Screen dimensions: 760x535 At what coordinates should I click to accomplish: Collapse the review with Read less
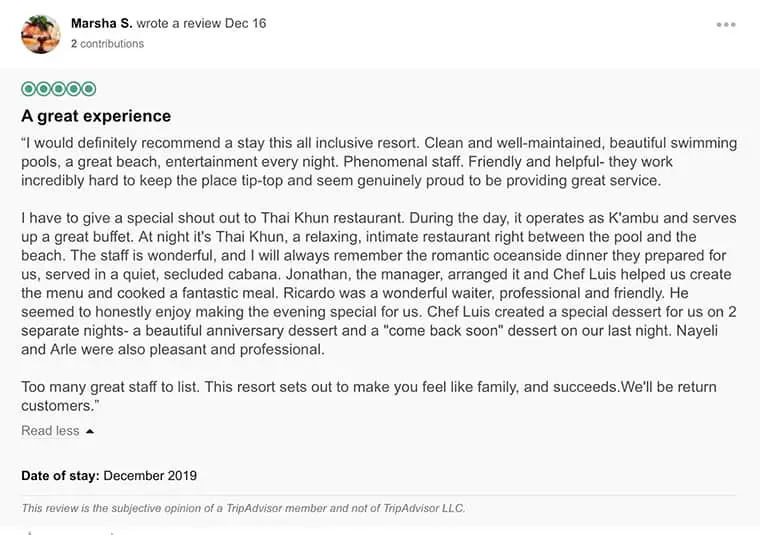tap(50, 431)
